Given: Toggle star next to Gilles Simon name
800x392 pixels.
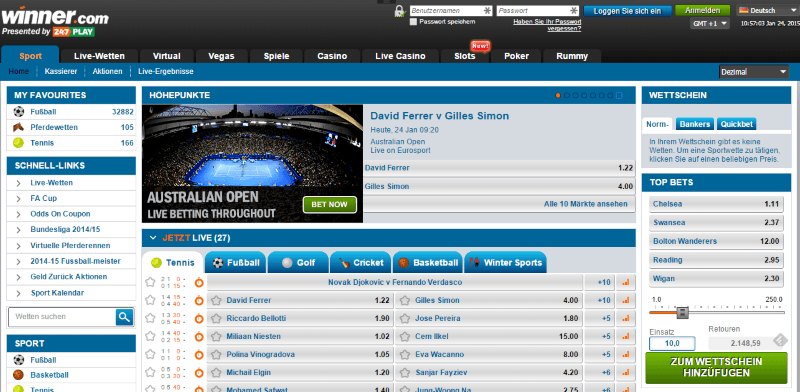Looking at the screenshot, I should (405, 301).
